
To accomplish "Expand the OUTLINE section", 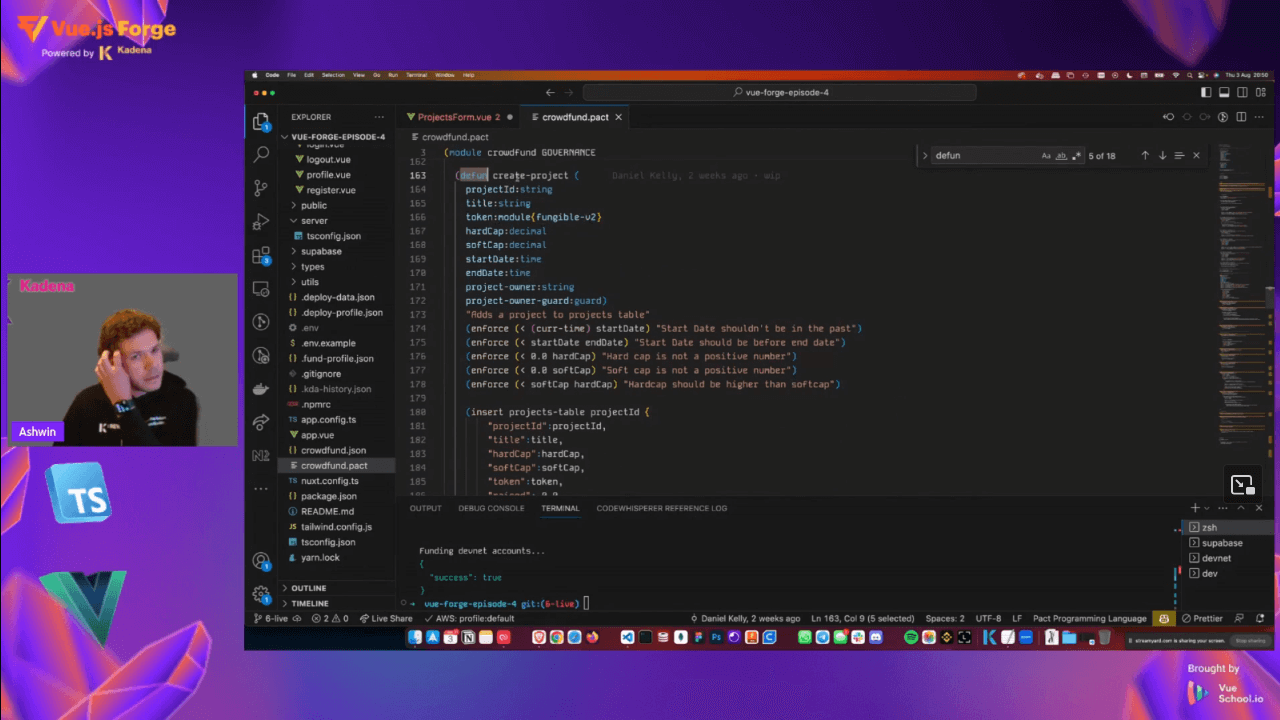I will click(x=308, y=588).
